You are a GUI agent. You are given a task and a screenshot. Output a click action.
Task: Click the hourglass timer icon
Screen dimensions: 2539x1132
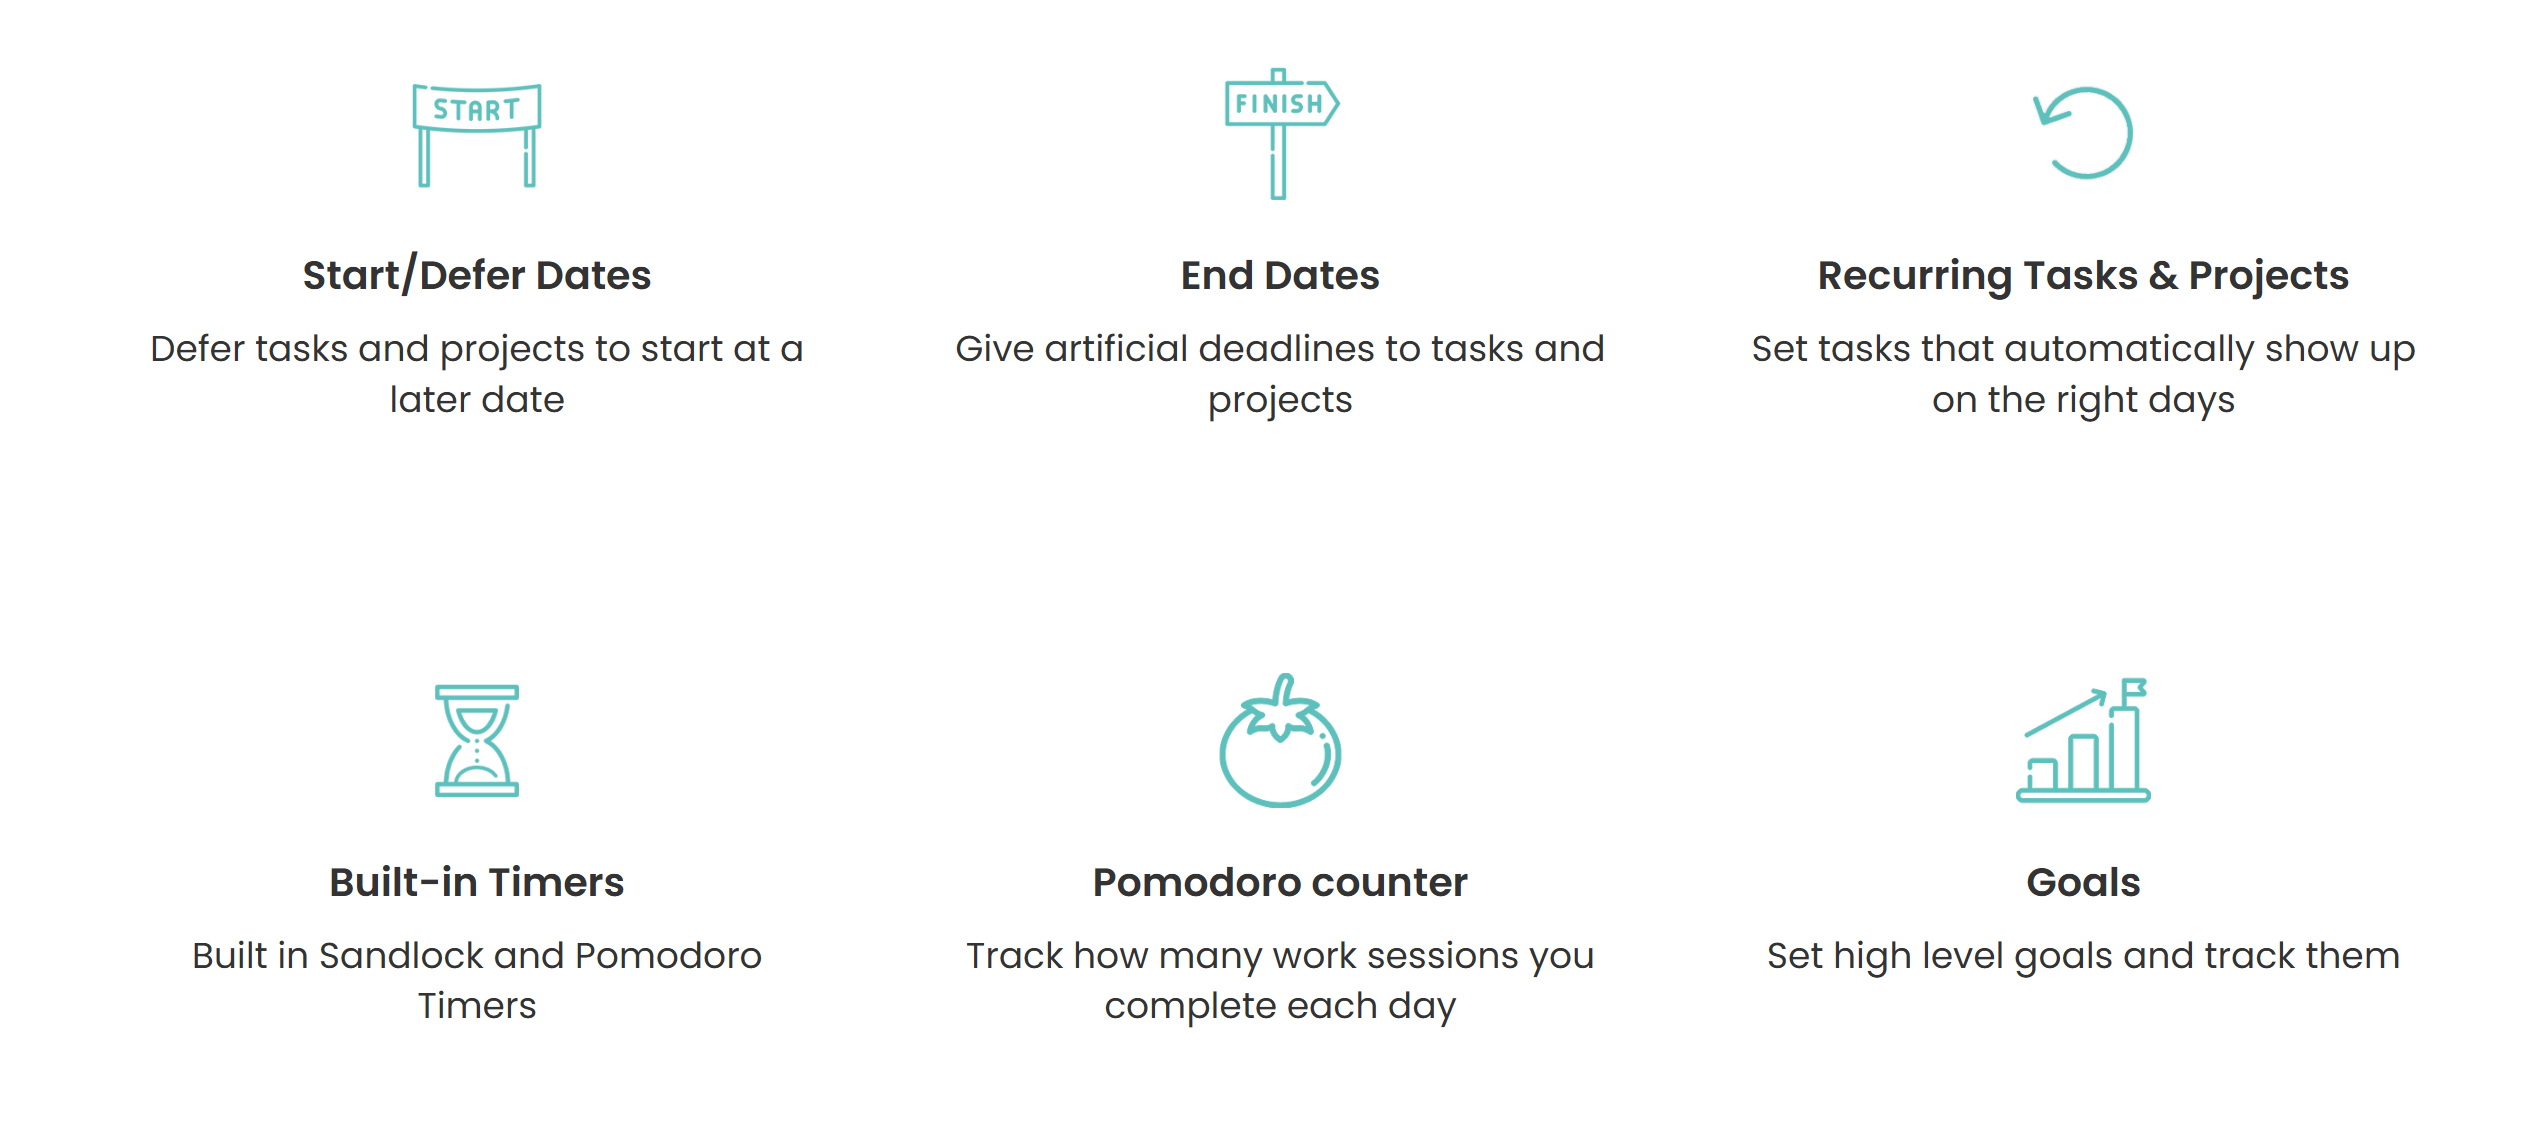[477, 741]
